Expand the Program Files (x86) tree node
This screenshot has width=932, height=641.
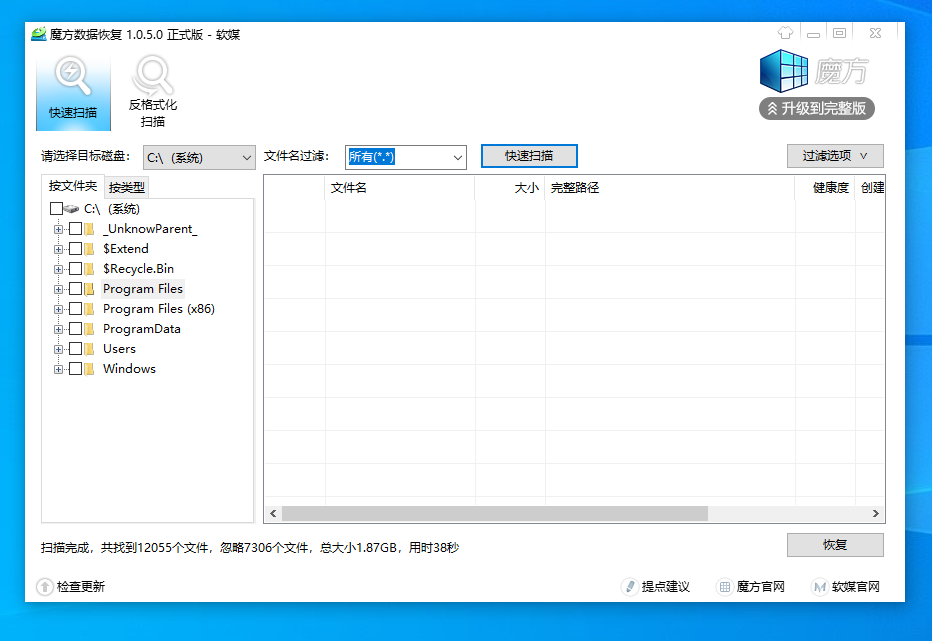[58, 310]
